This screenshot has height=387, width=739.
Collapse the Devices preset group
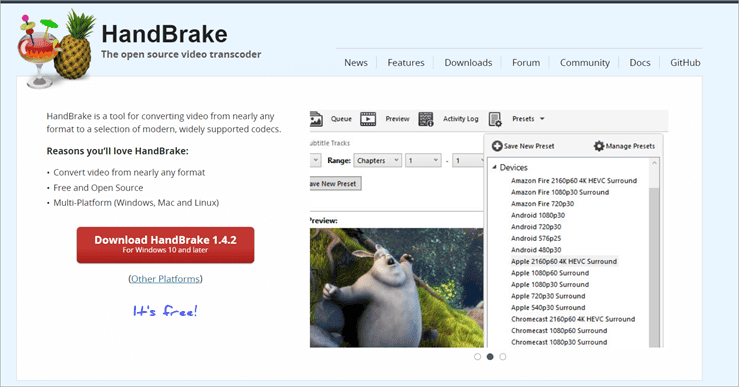coord(494,167)
